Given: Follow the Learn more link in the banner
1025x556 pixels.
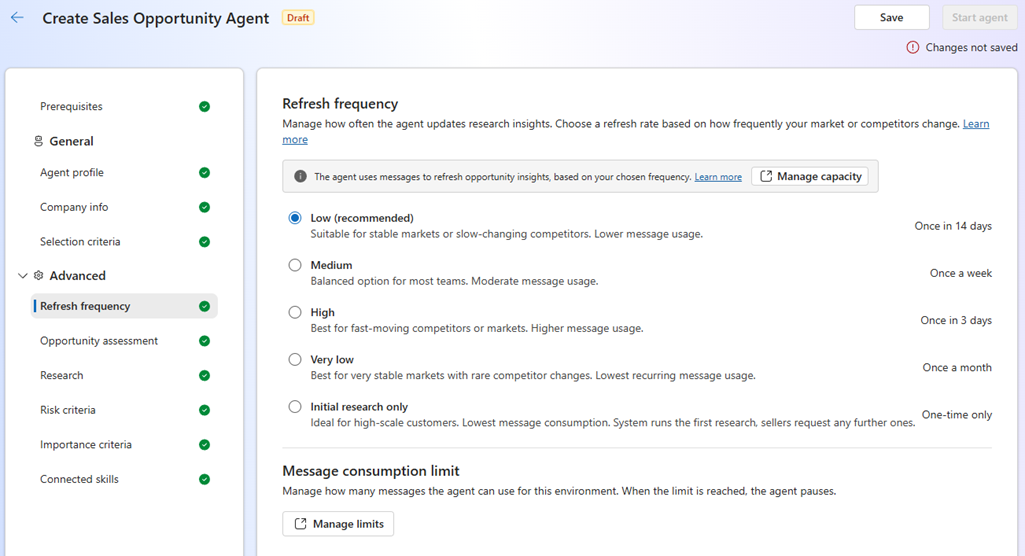Looking at the screenshot, I should click(718, 177).
